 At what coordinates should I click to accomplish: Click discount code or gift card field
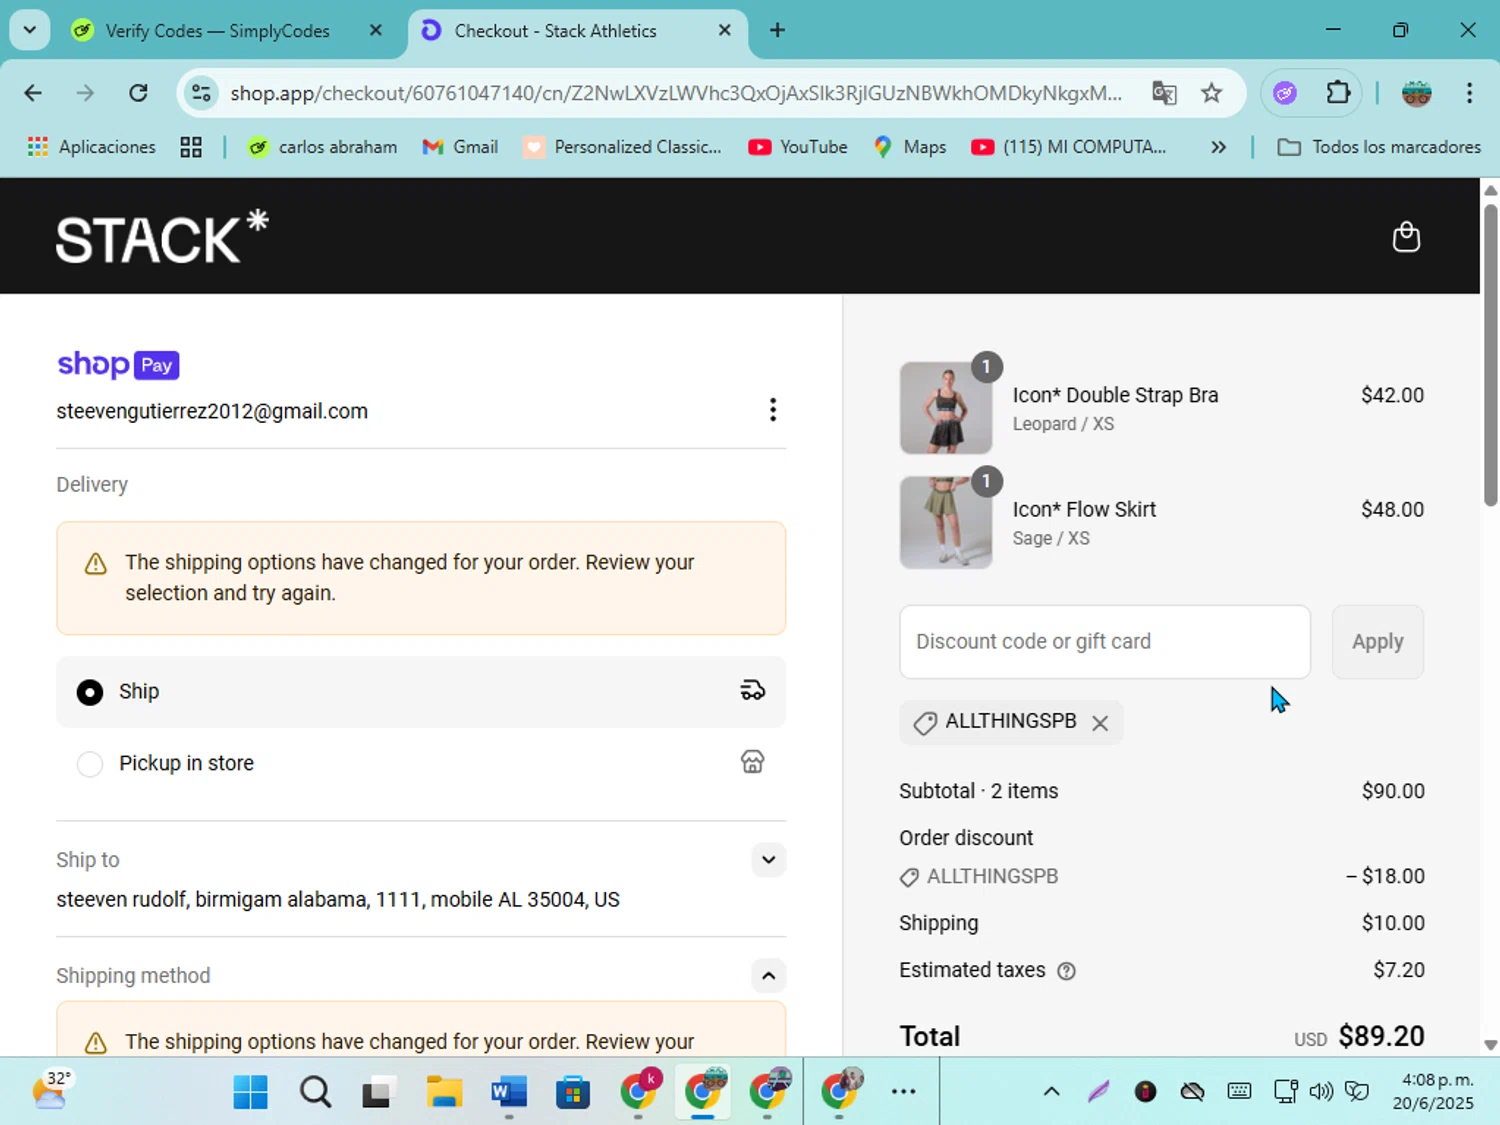pyautogui.click(x=1105, y=642)
